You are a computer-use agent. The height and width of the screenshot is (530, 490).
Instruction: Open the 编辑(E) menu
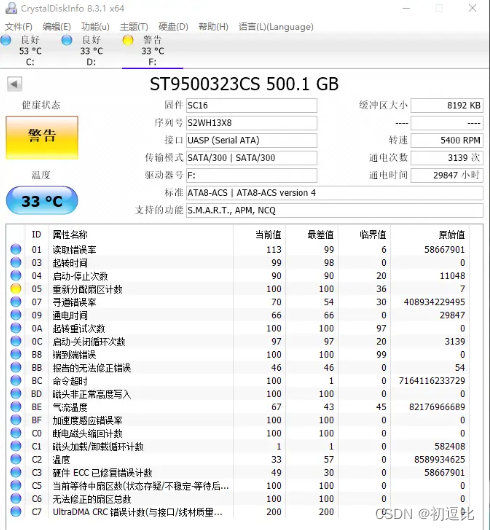click(x=56, y=26)
